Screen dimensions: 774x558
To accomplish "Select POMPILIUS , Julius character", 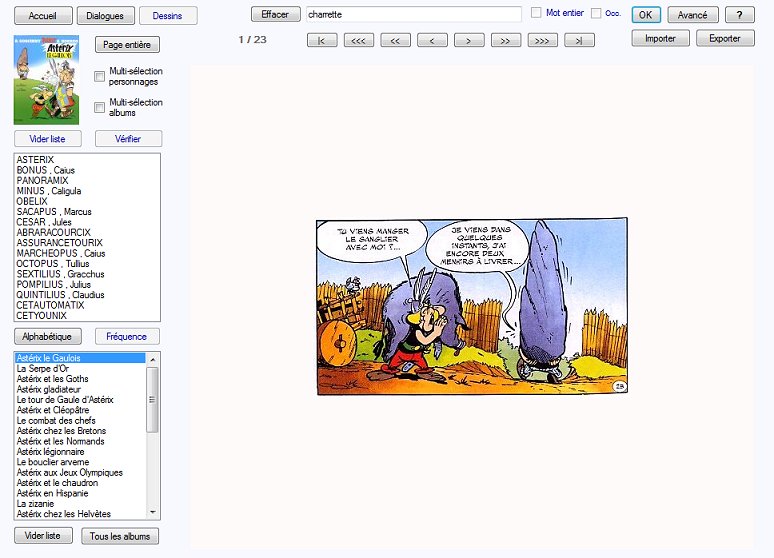I will (53, 284).
